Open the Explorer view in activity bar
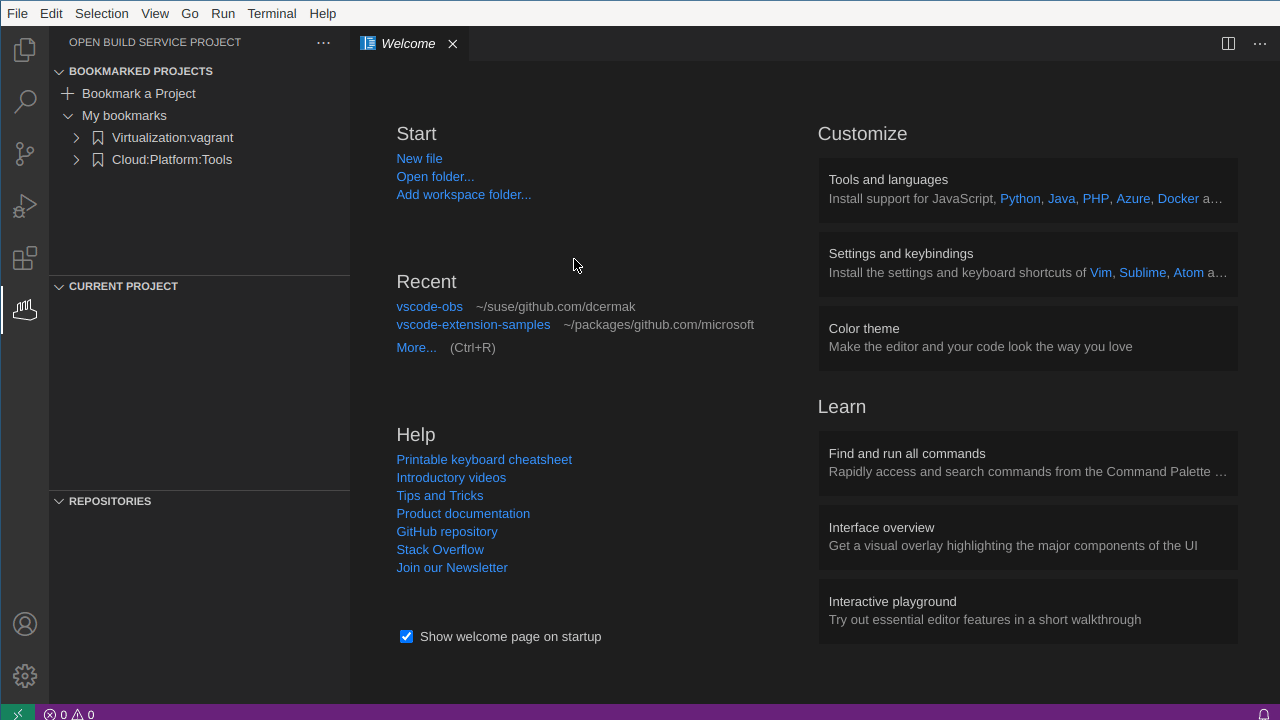1280x720 pixels. point(25,50)
